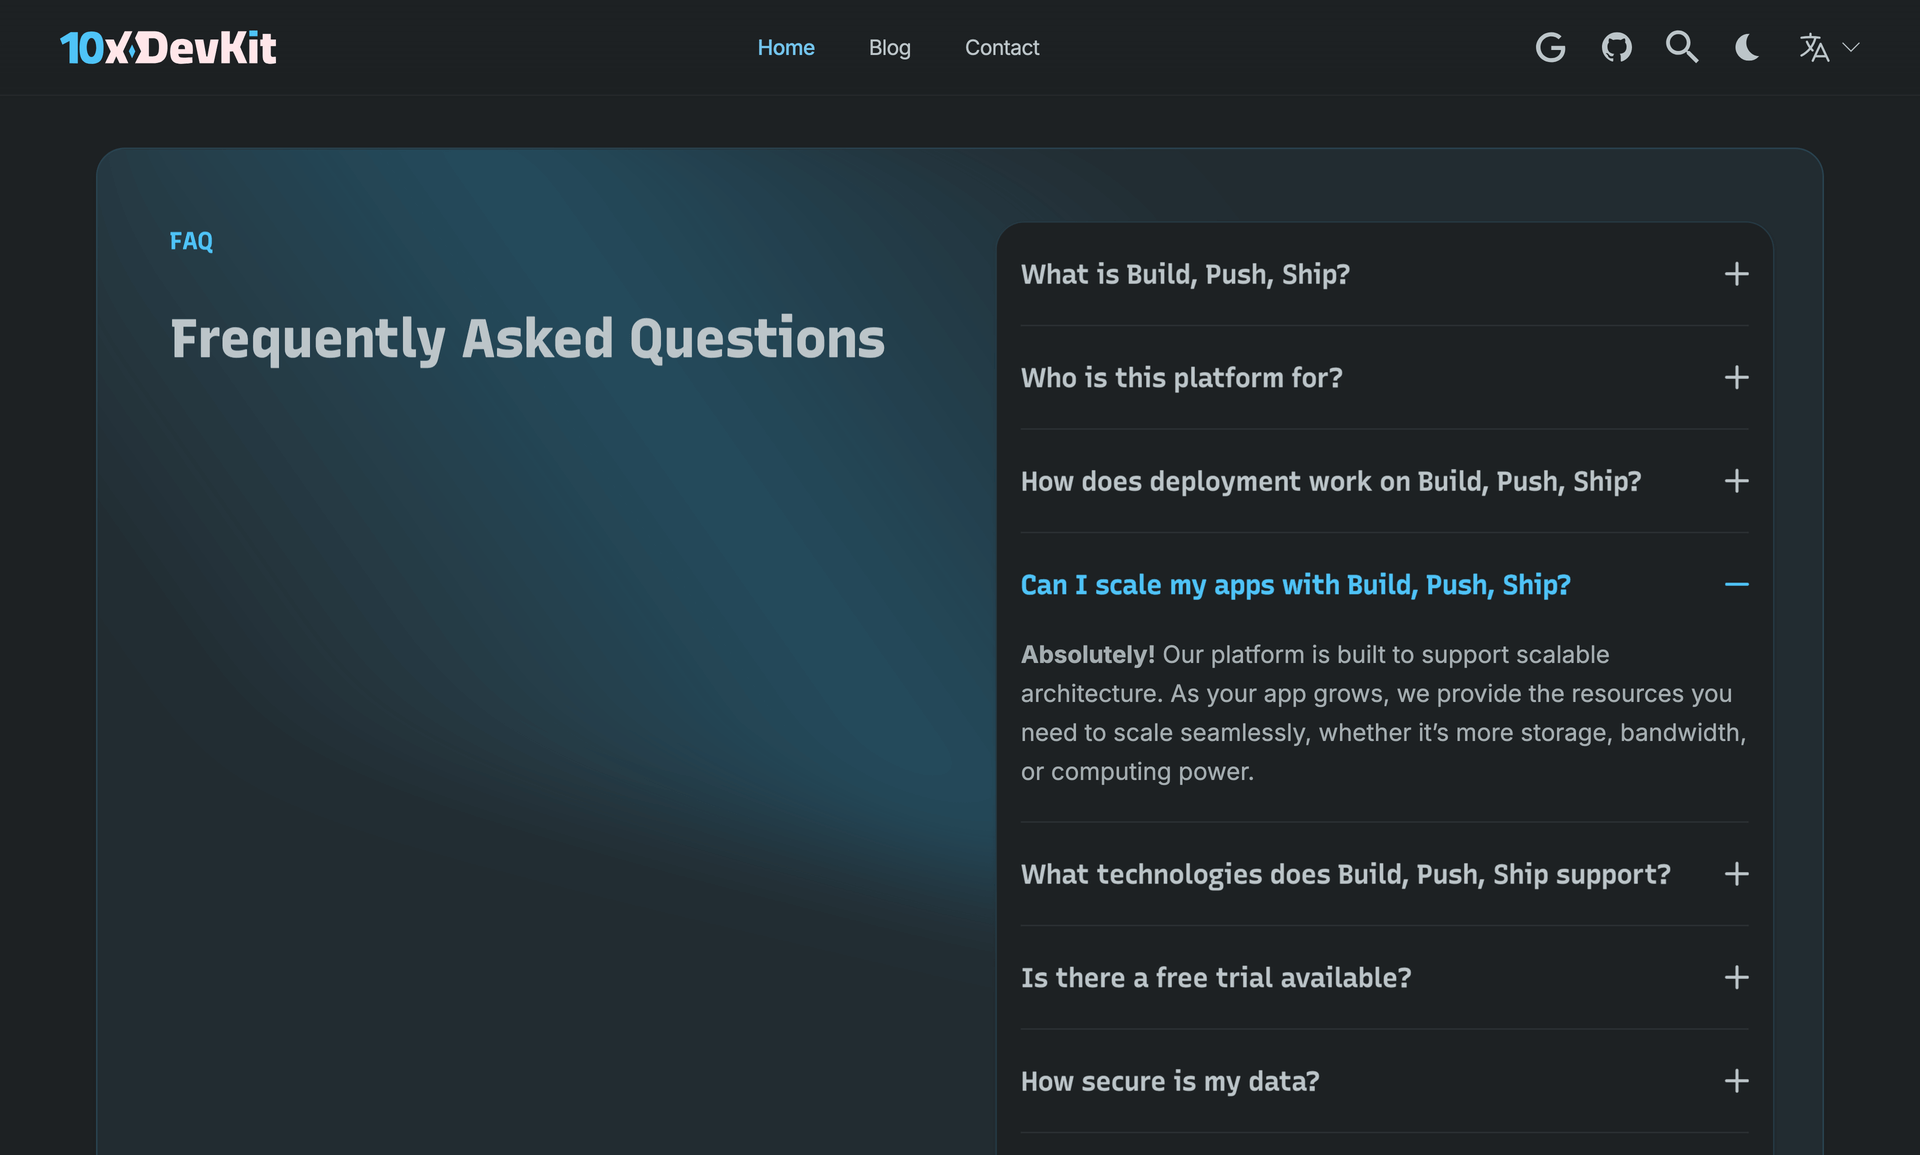Image resolution: width=1920 pixels, height=1155 pixels.
Task: Open the Blog nav item
Action: tap(890, 47)
